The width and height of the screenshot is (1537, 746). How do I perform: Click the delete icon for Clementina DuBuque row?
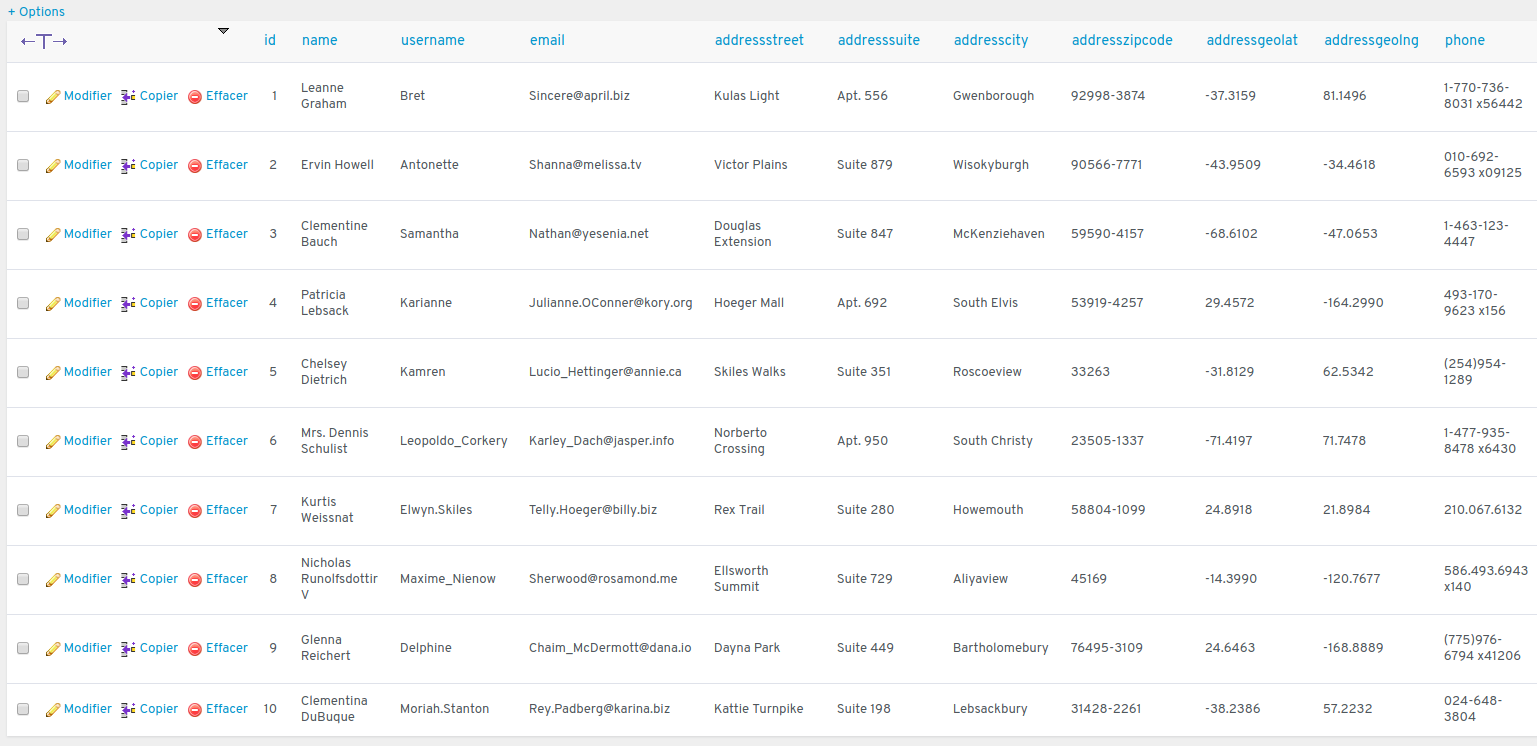pyautogui.click(x=195, y=710)
